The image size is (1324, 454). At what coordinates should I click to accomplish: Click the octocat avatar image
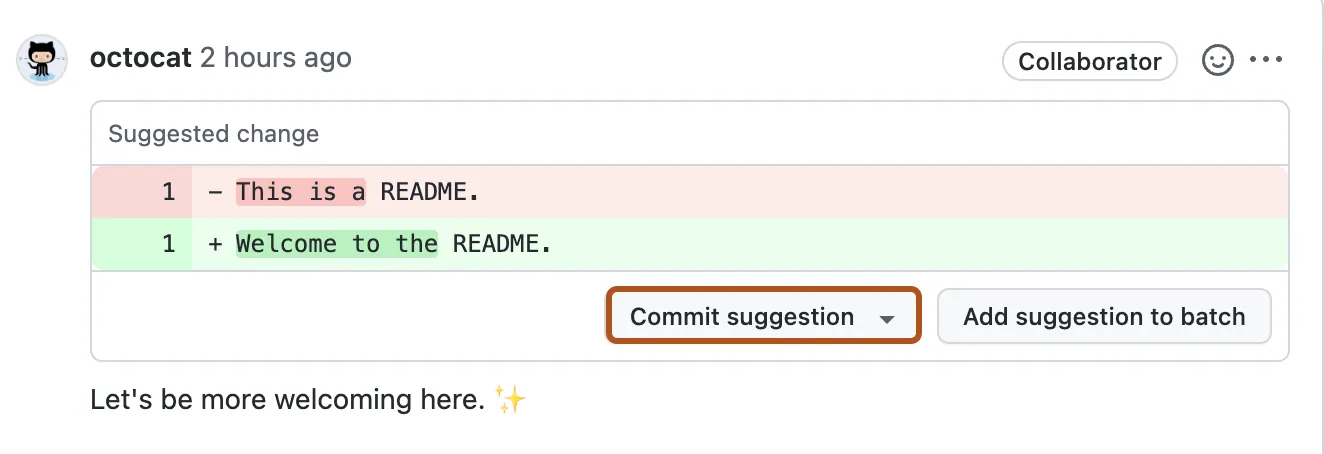point(42,60)
